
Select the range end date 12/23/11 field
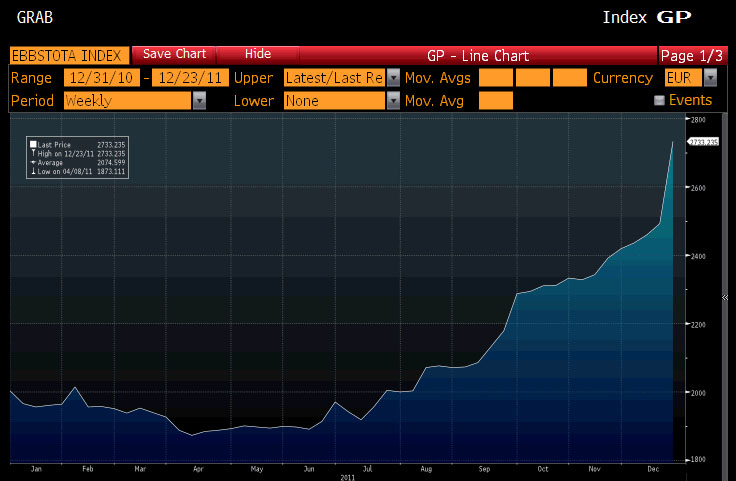click(190, 78)
